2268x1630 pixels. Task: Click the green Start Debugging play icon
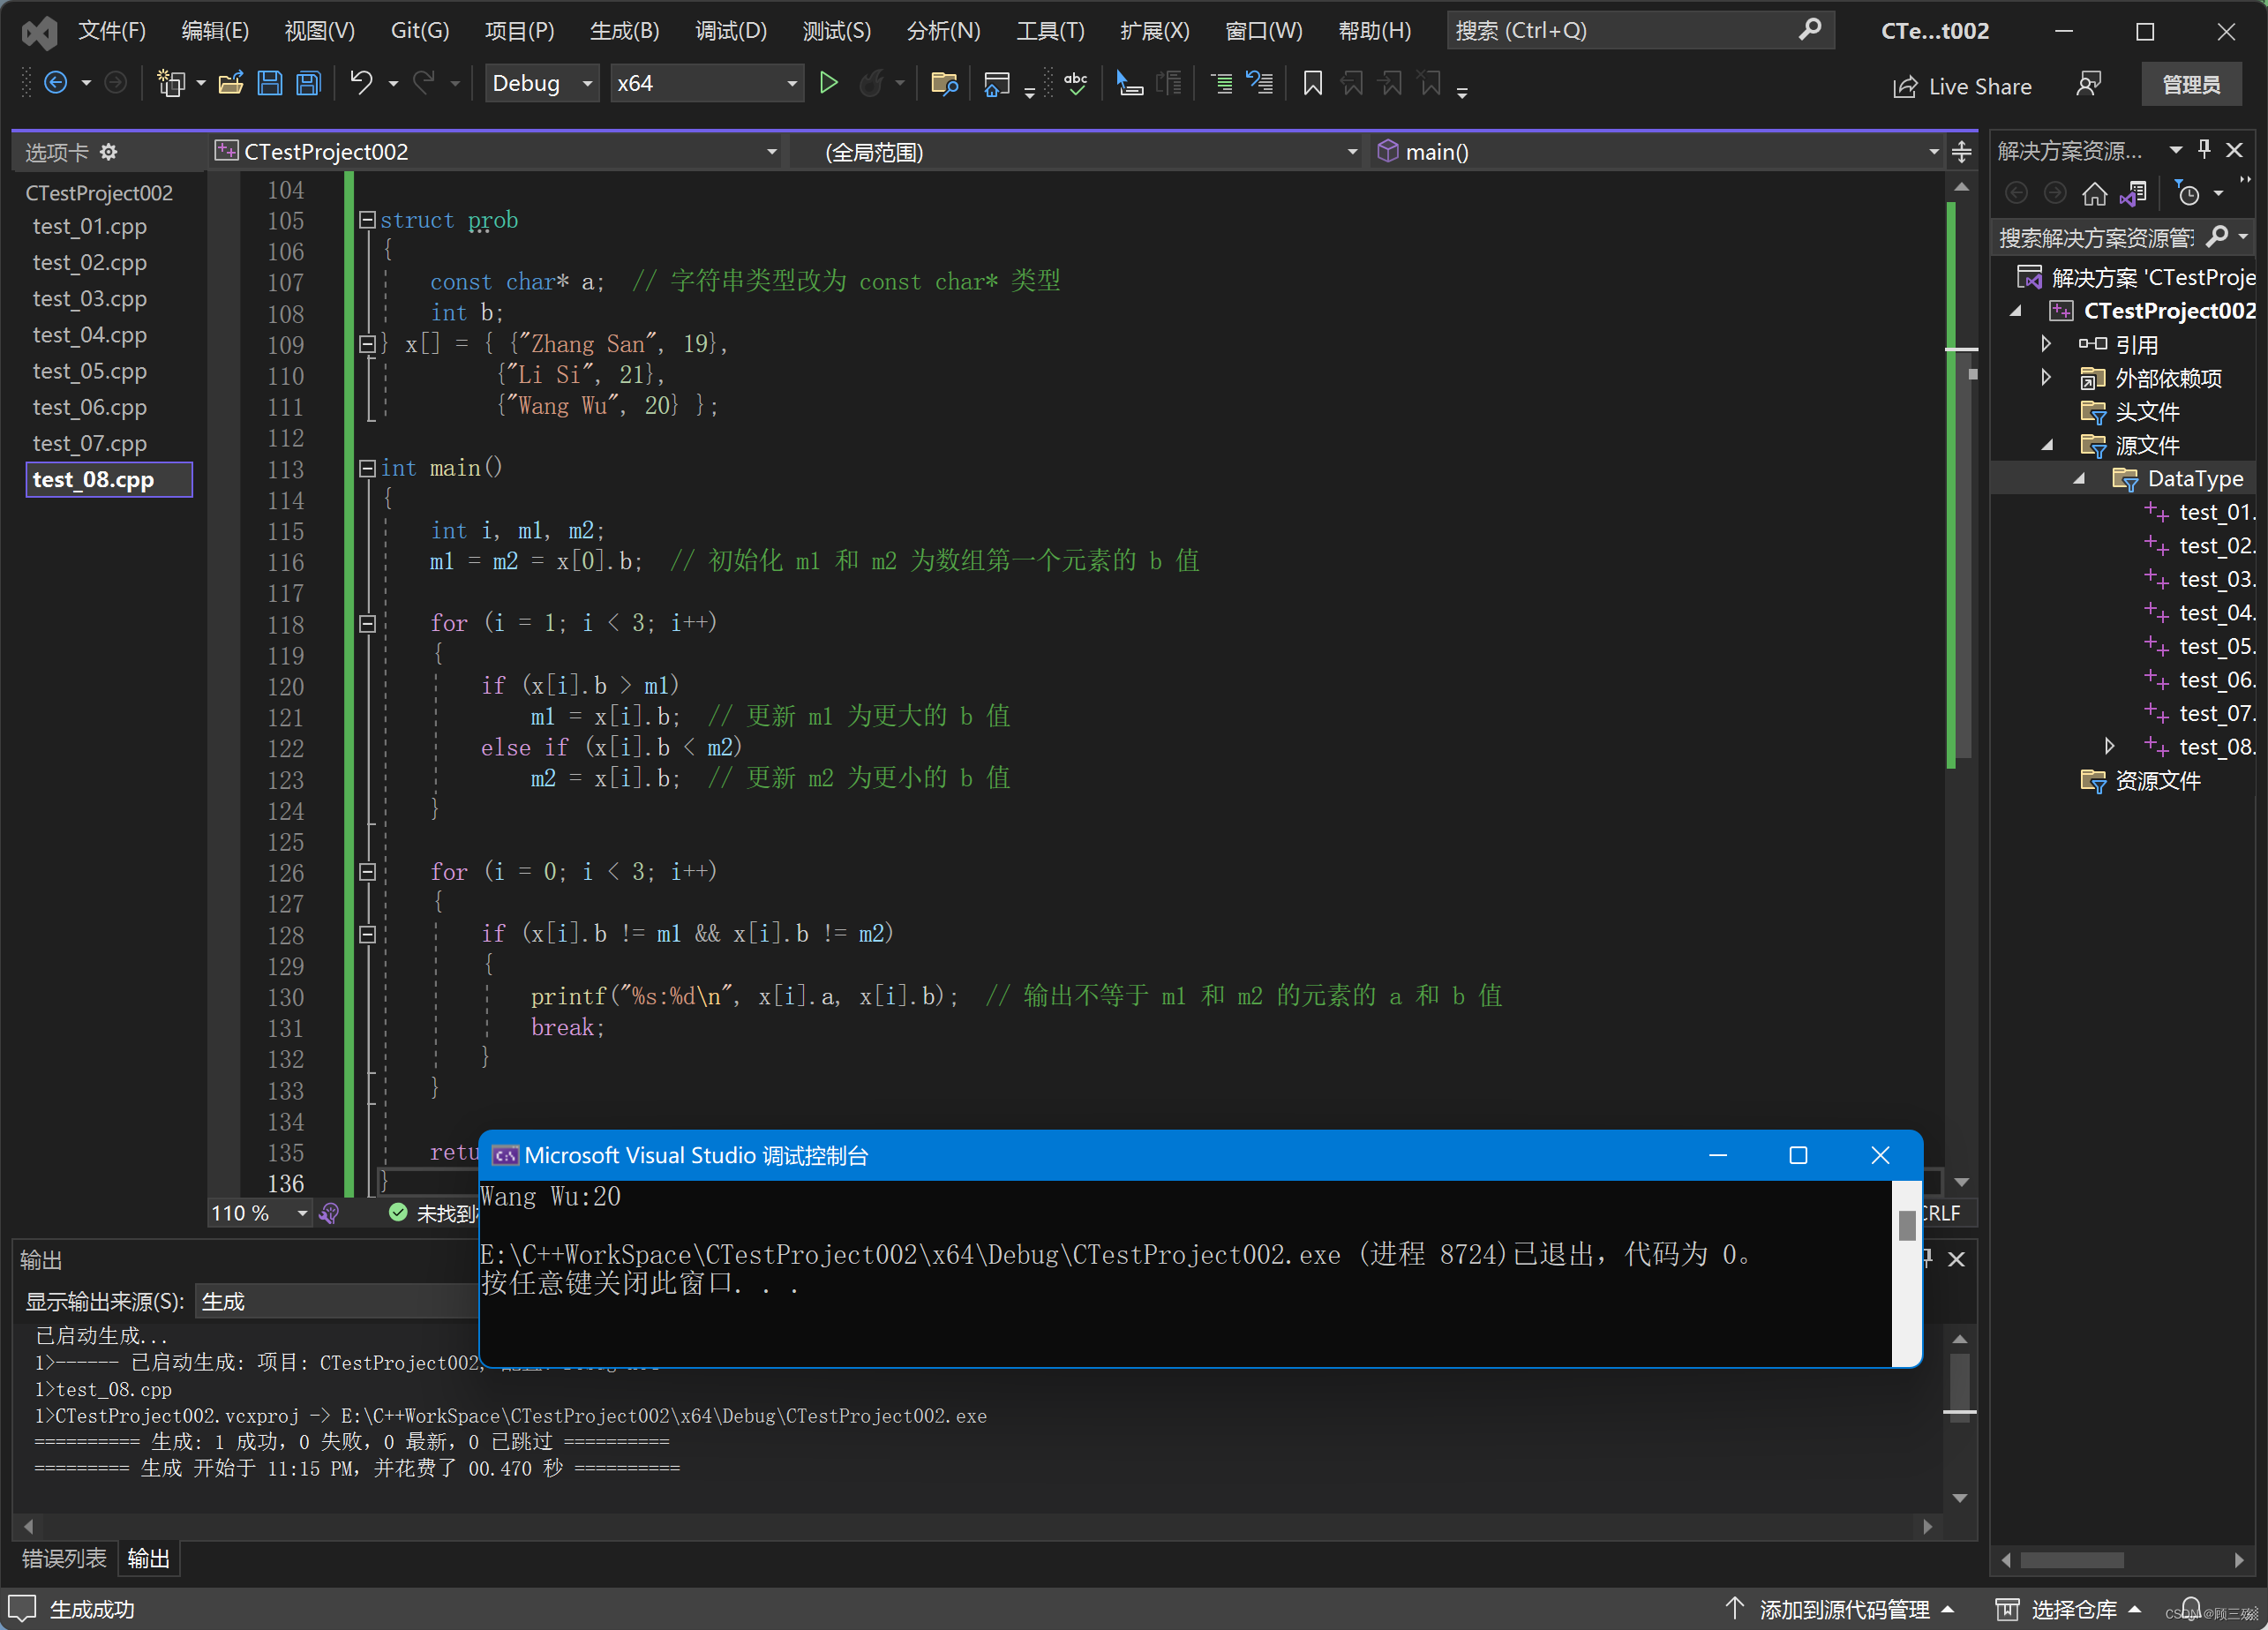point(828,84)
